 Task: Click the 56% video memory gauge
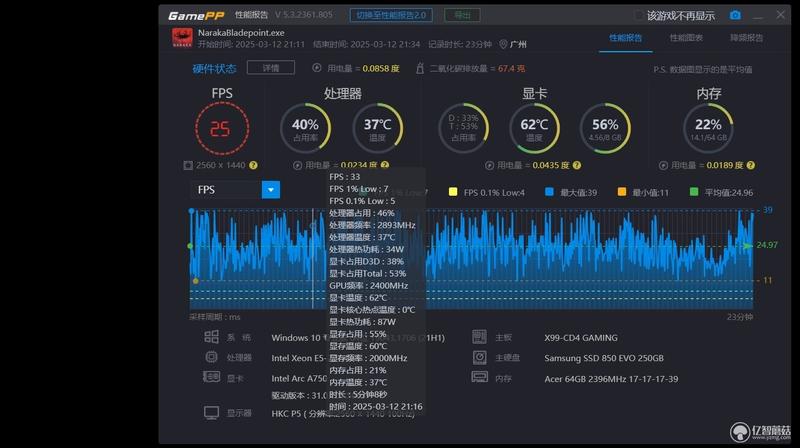coord(605,129)
